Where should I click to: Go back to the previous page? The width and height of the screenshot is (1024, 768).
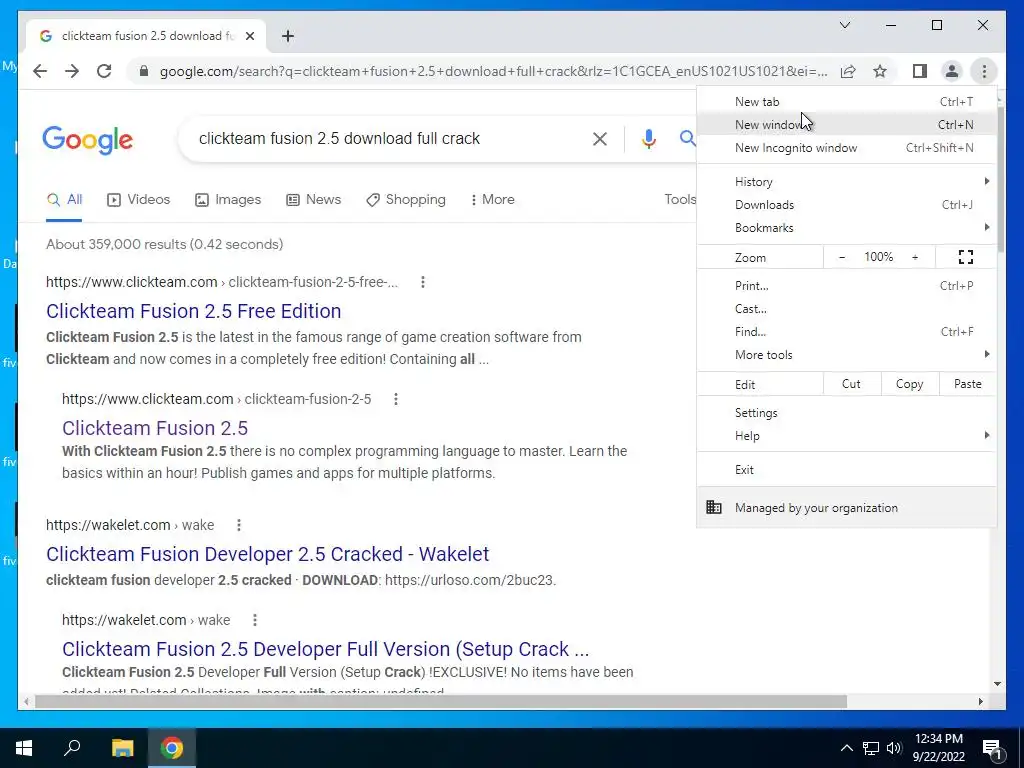40,71
